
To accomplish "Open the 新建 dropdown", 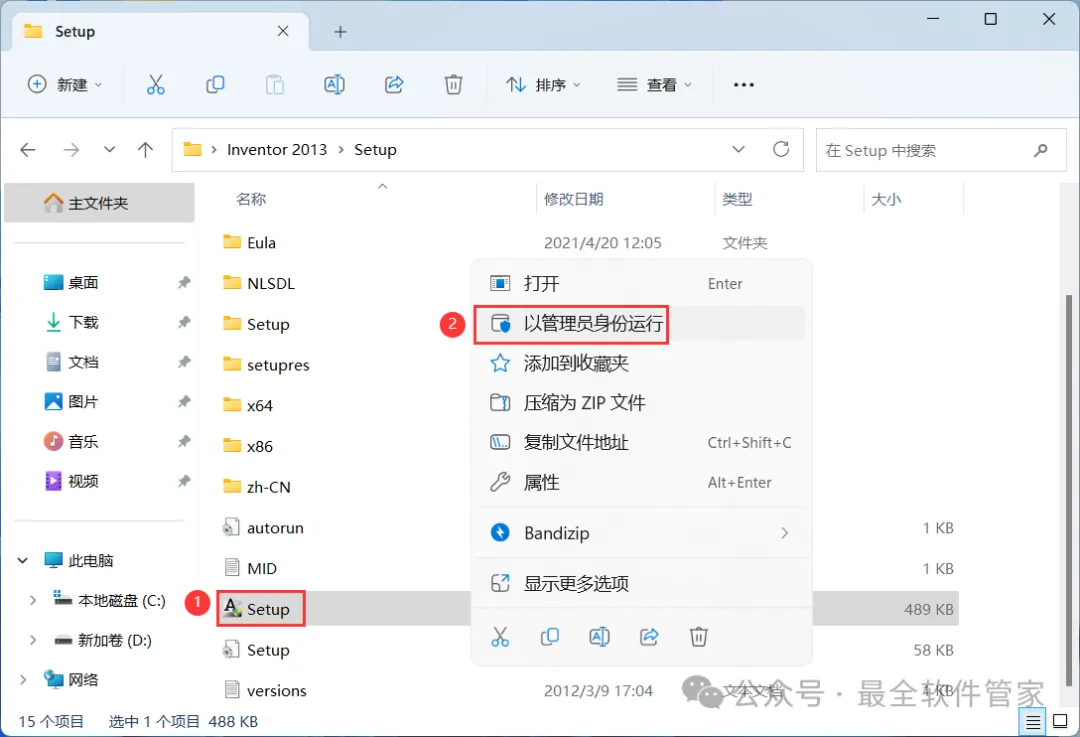I will pyautogui.click(x=65, y=85).
